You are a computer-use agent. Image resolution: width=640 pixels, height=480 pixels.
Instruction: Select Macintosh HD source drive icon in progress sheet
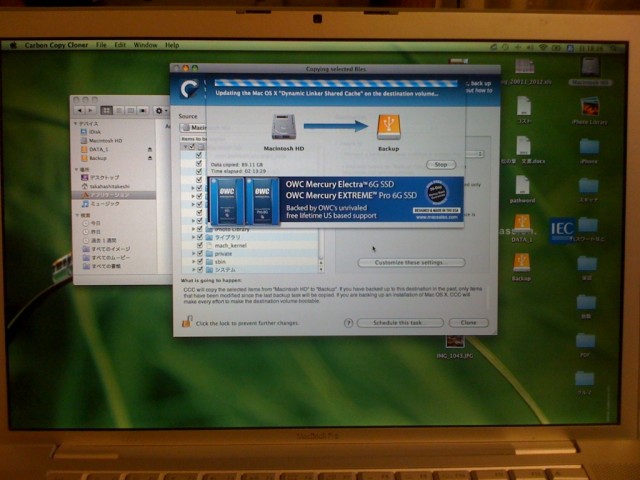pos(284,127)
